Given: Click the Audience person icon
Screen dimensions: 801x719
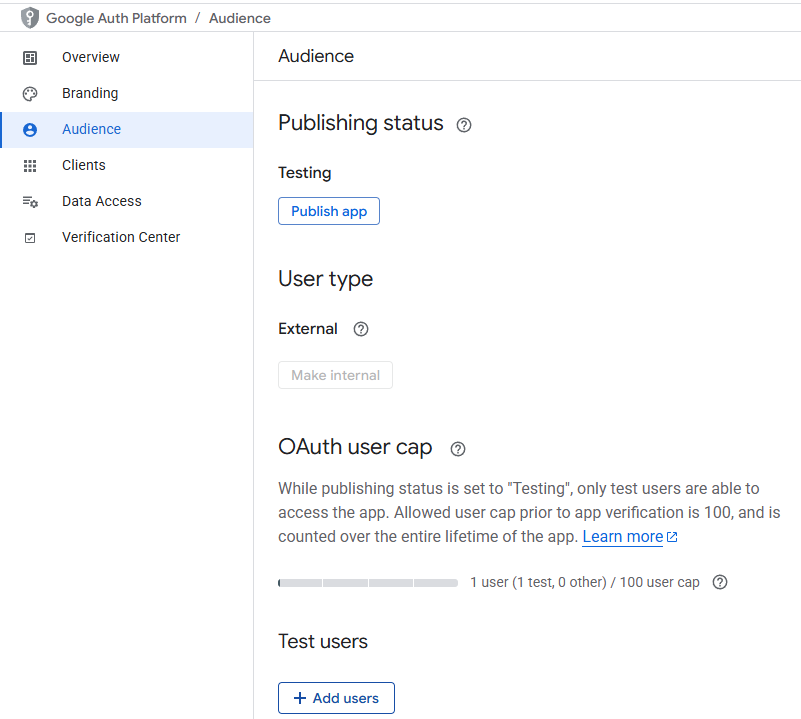Looking at the screenshot, I should click(x=30, y=130).
